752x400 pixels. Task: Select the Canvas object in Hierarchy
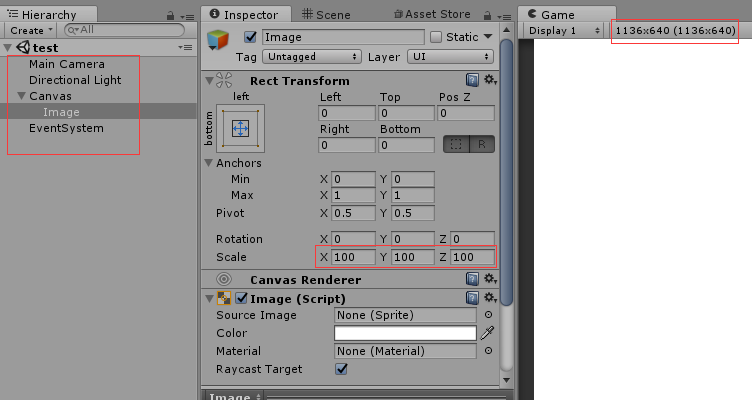[50, 96]
